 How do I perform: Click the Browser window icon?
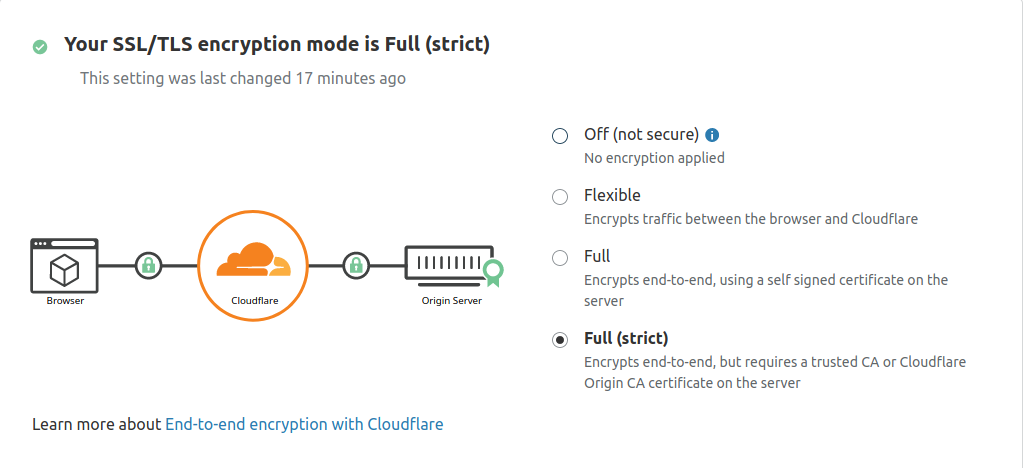pyautogui.click(x=64, y=265)
